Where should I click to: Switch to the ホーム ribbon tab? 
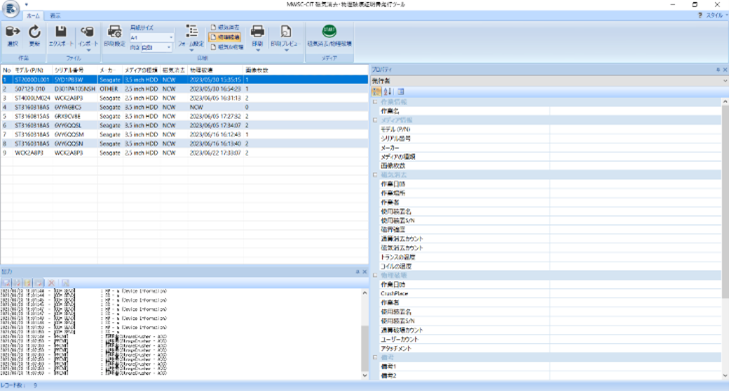pos(33,15)
